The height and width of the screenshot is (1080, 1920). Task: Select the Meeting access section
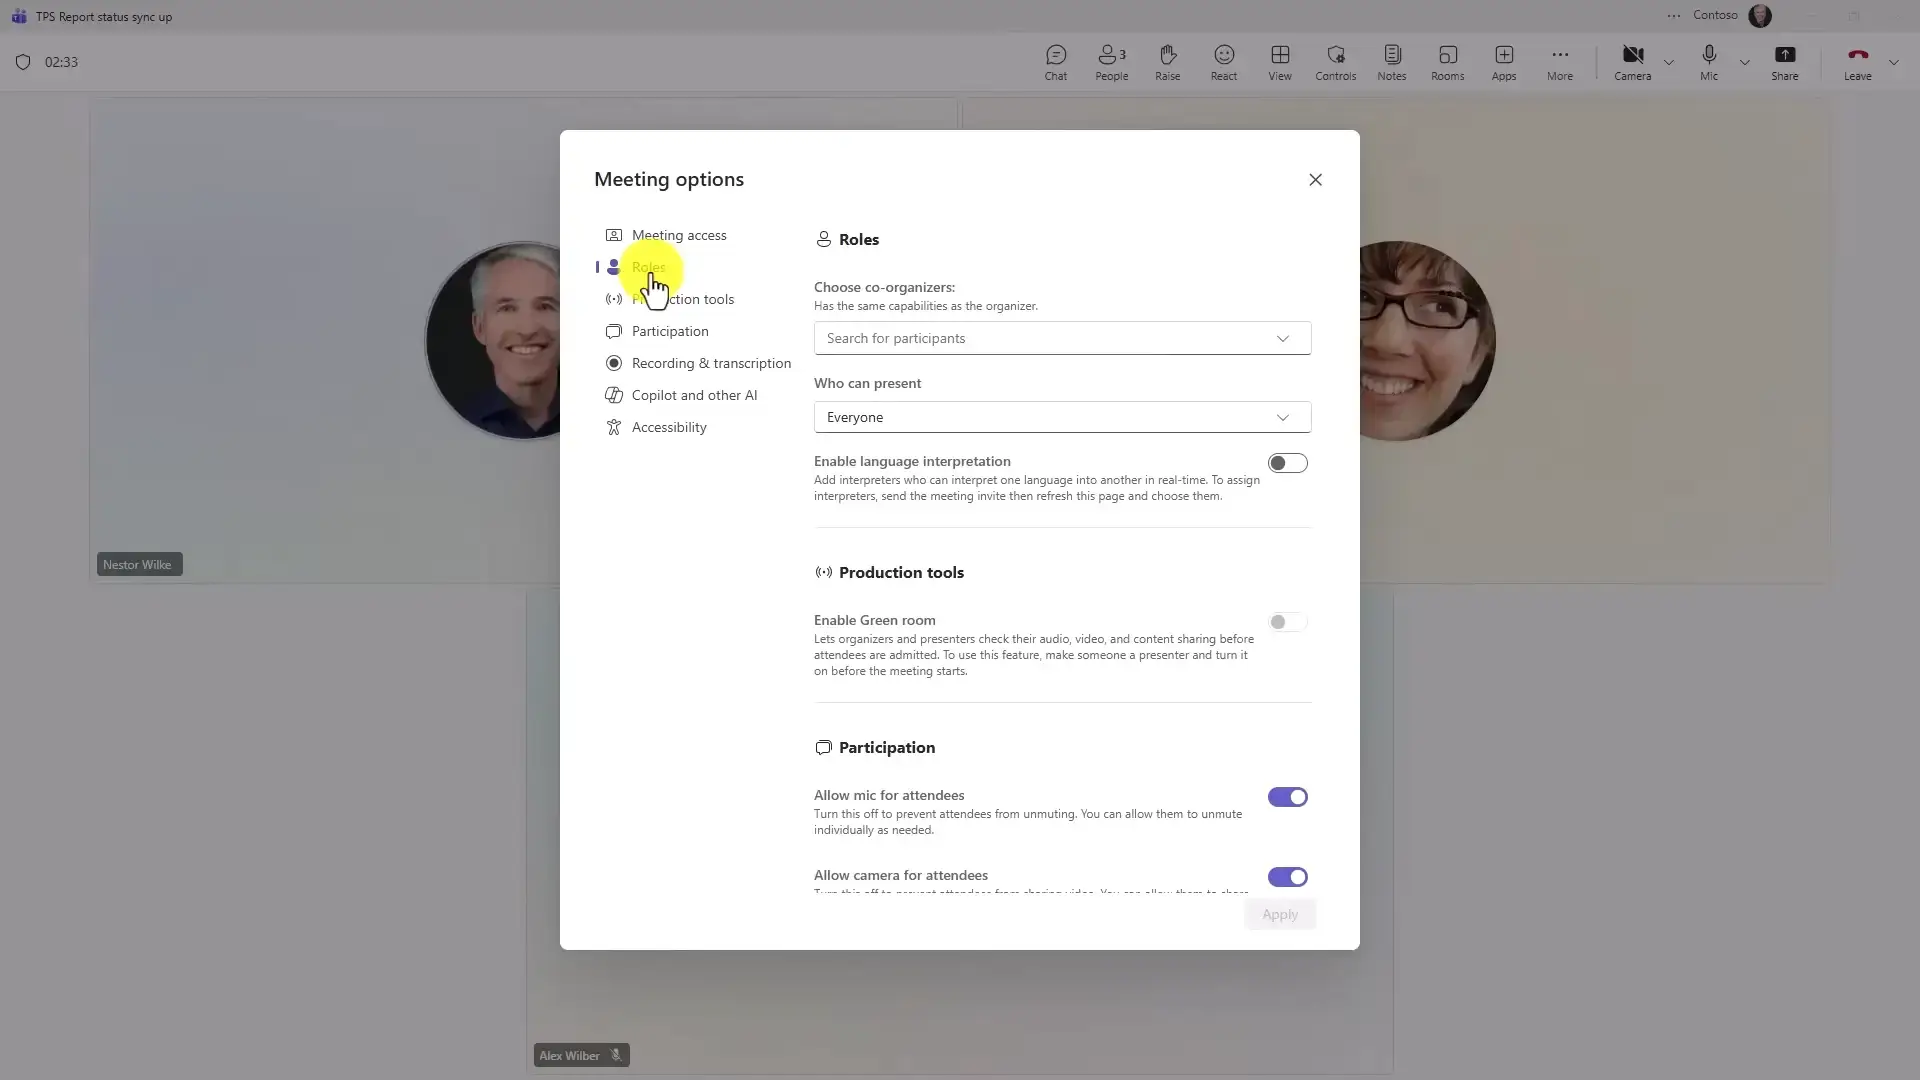(x=679, y=235)
